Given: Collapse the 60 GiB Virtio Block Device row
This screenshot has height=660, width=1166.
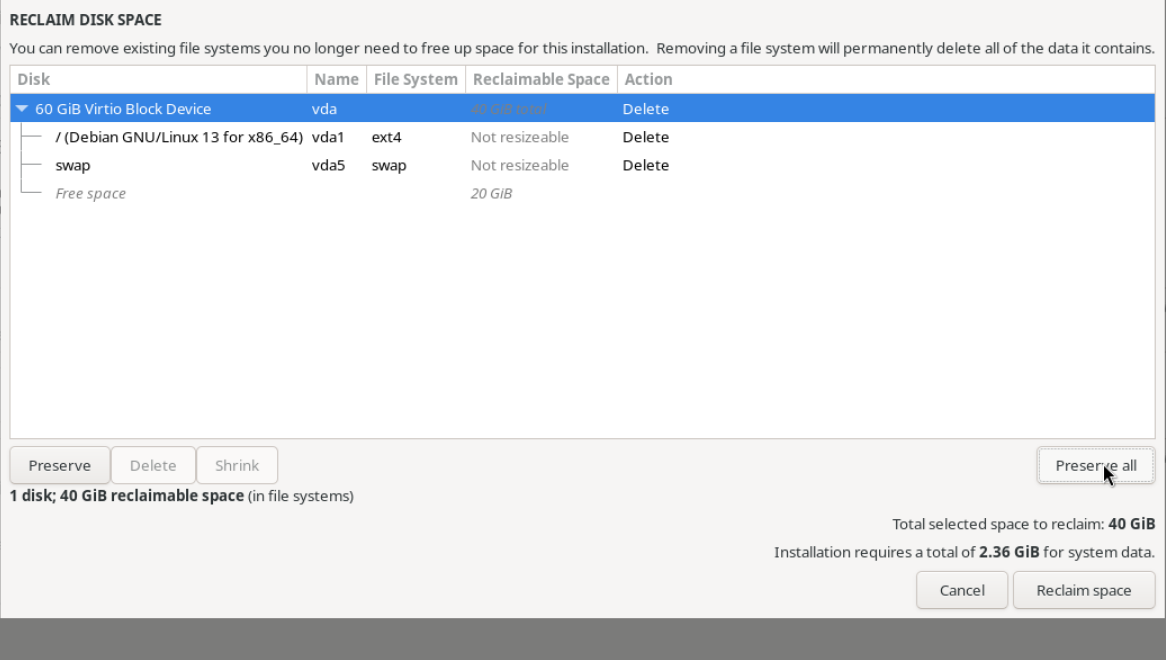Looking at the screenshot, I should coord(22,109).
